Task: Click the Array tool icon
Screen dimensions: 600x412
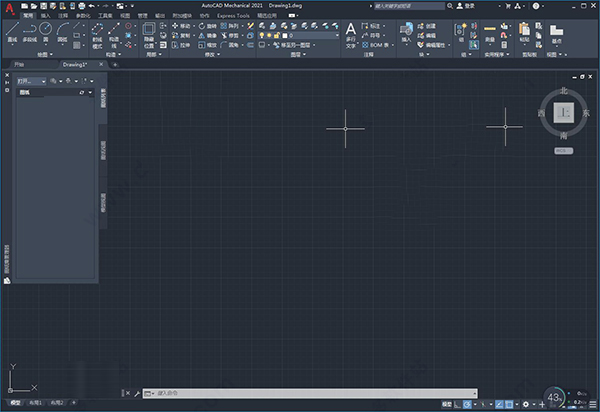Action: click(x=224, y=26)
